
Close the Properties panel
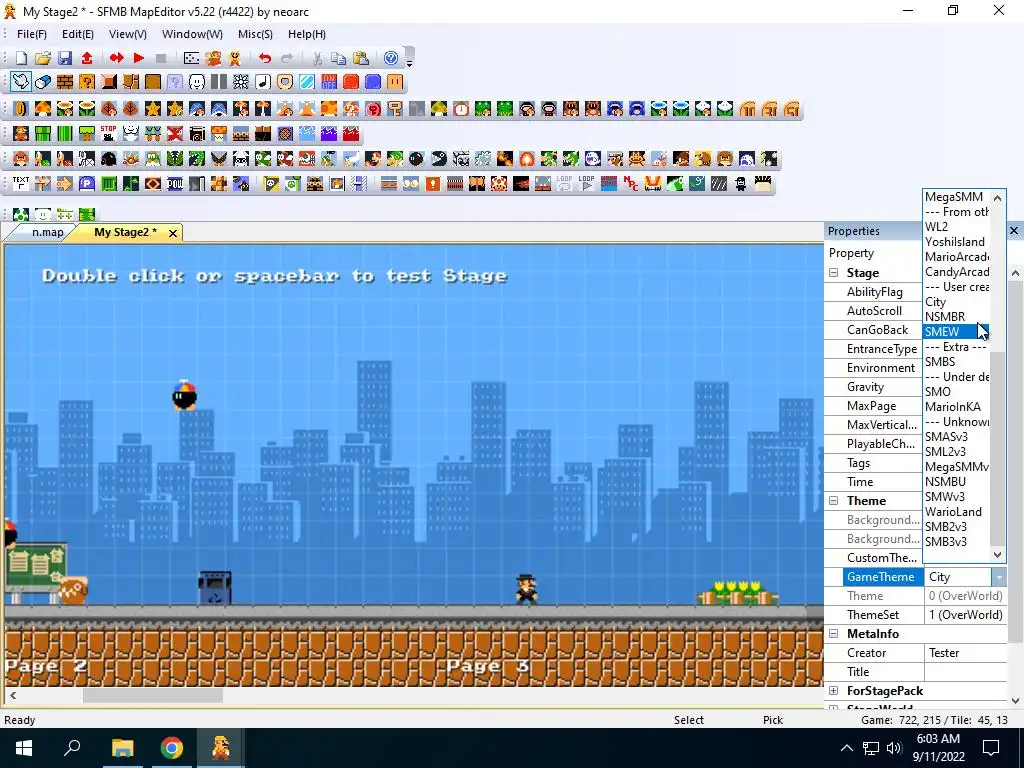[1014, 231]
